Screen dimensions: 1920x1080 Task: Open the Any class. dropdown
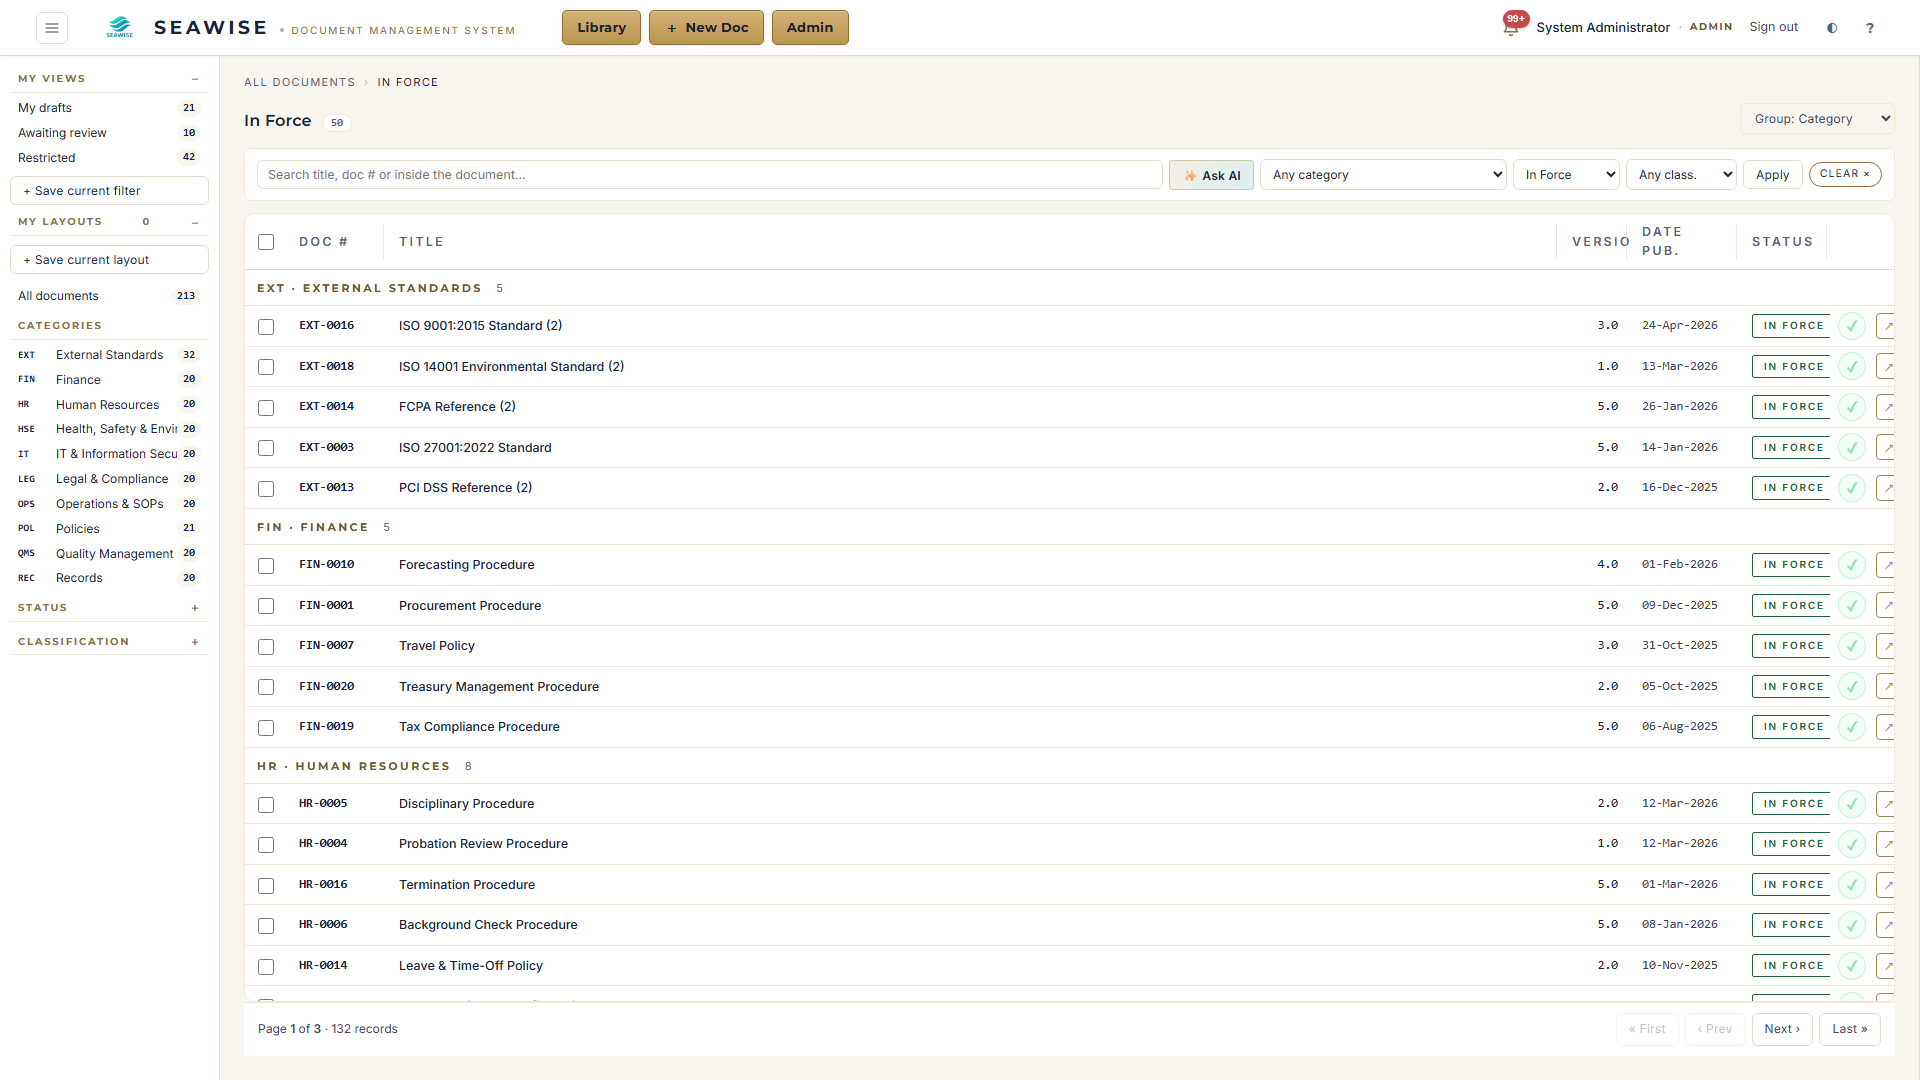click(x=1681, y=175)
